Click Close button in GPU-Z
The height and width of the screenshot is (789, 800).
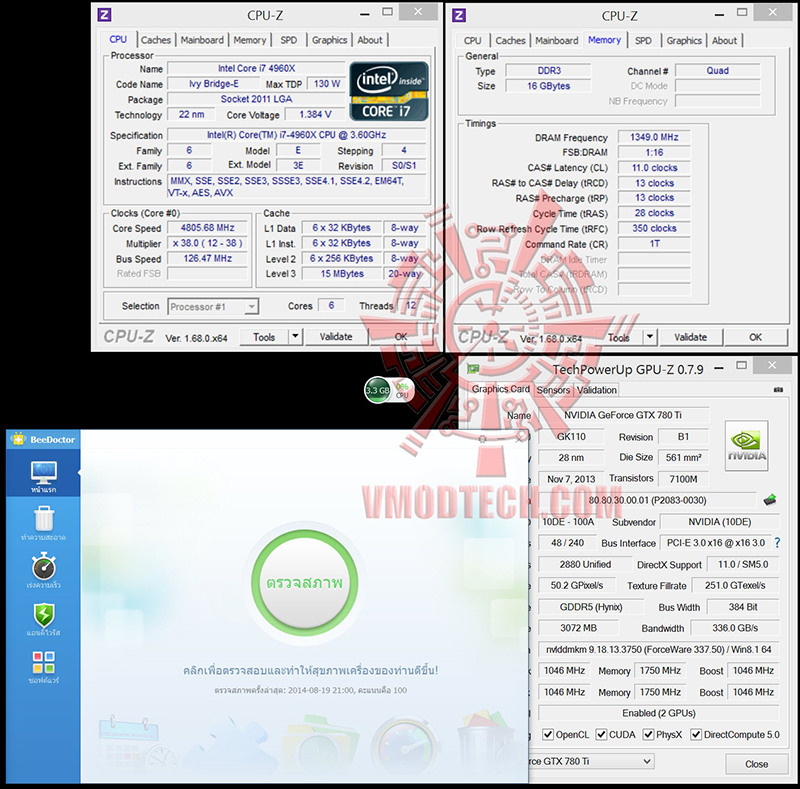756,764
